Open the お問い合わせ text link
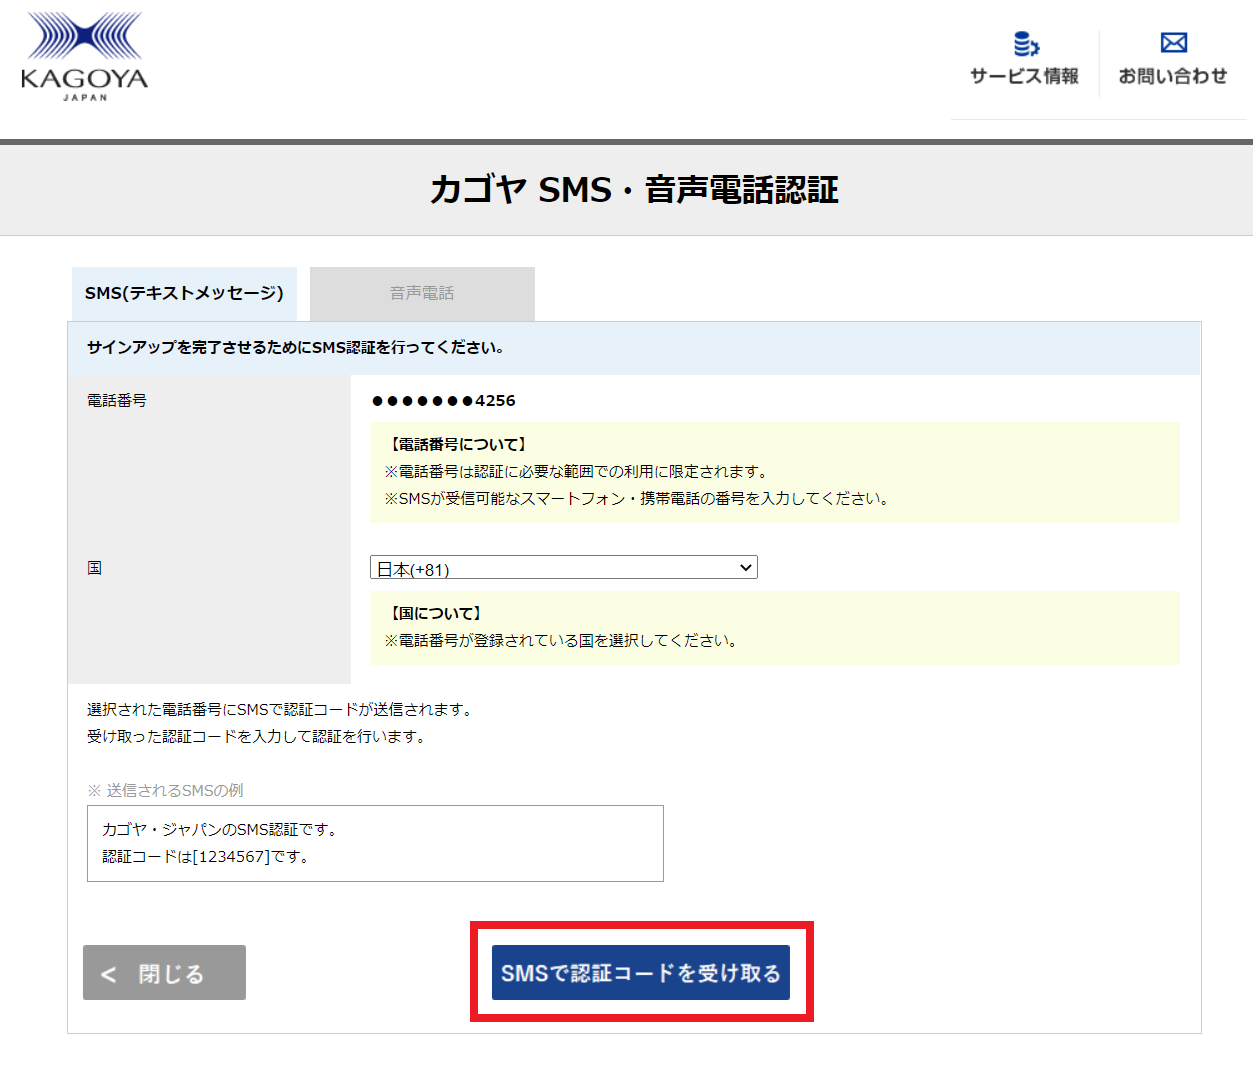This screenshot has height=1091, width=1253. 1172,76
